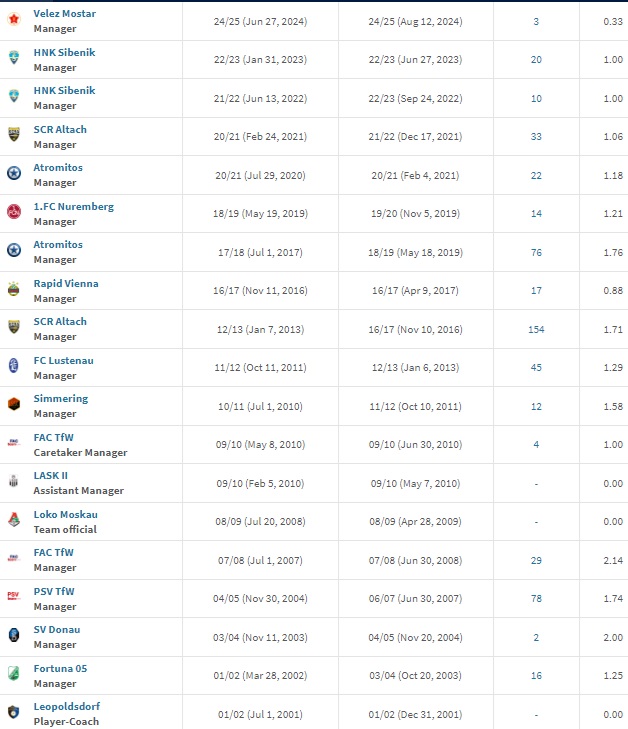Click the FC Lustenau club crest
The height and width of the screenshot is (729, 628).
[14, 365]
